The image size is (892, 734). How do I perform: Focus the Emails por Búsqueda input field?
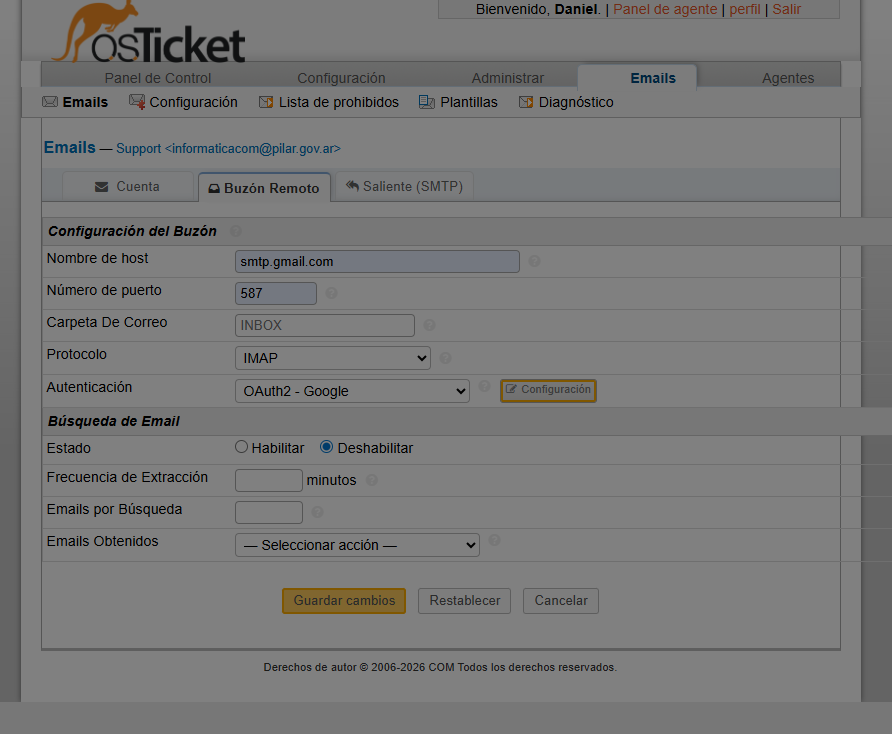click(269, 512)
